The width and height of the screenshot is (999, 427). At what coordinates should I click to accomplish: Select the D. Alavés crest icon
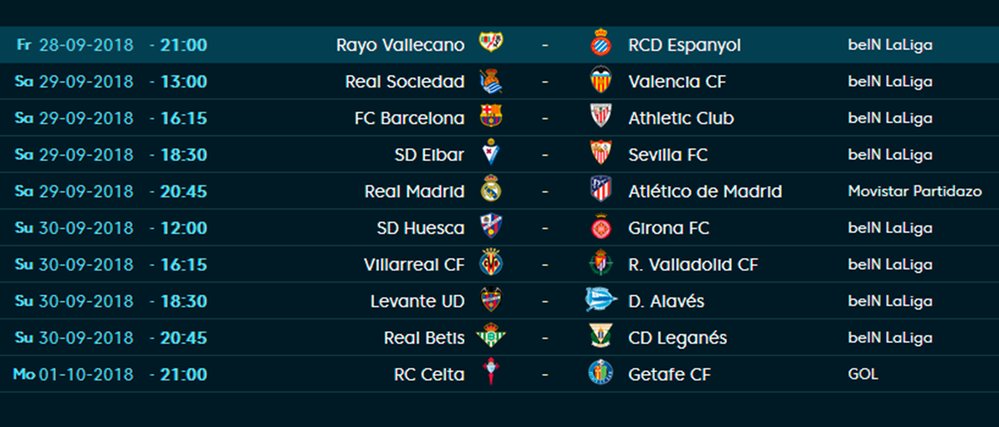tap(601, 300)
